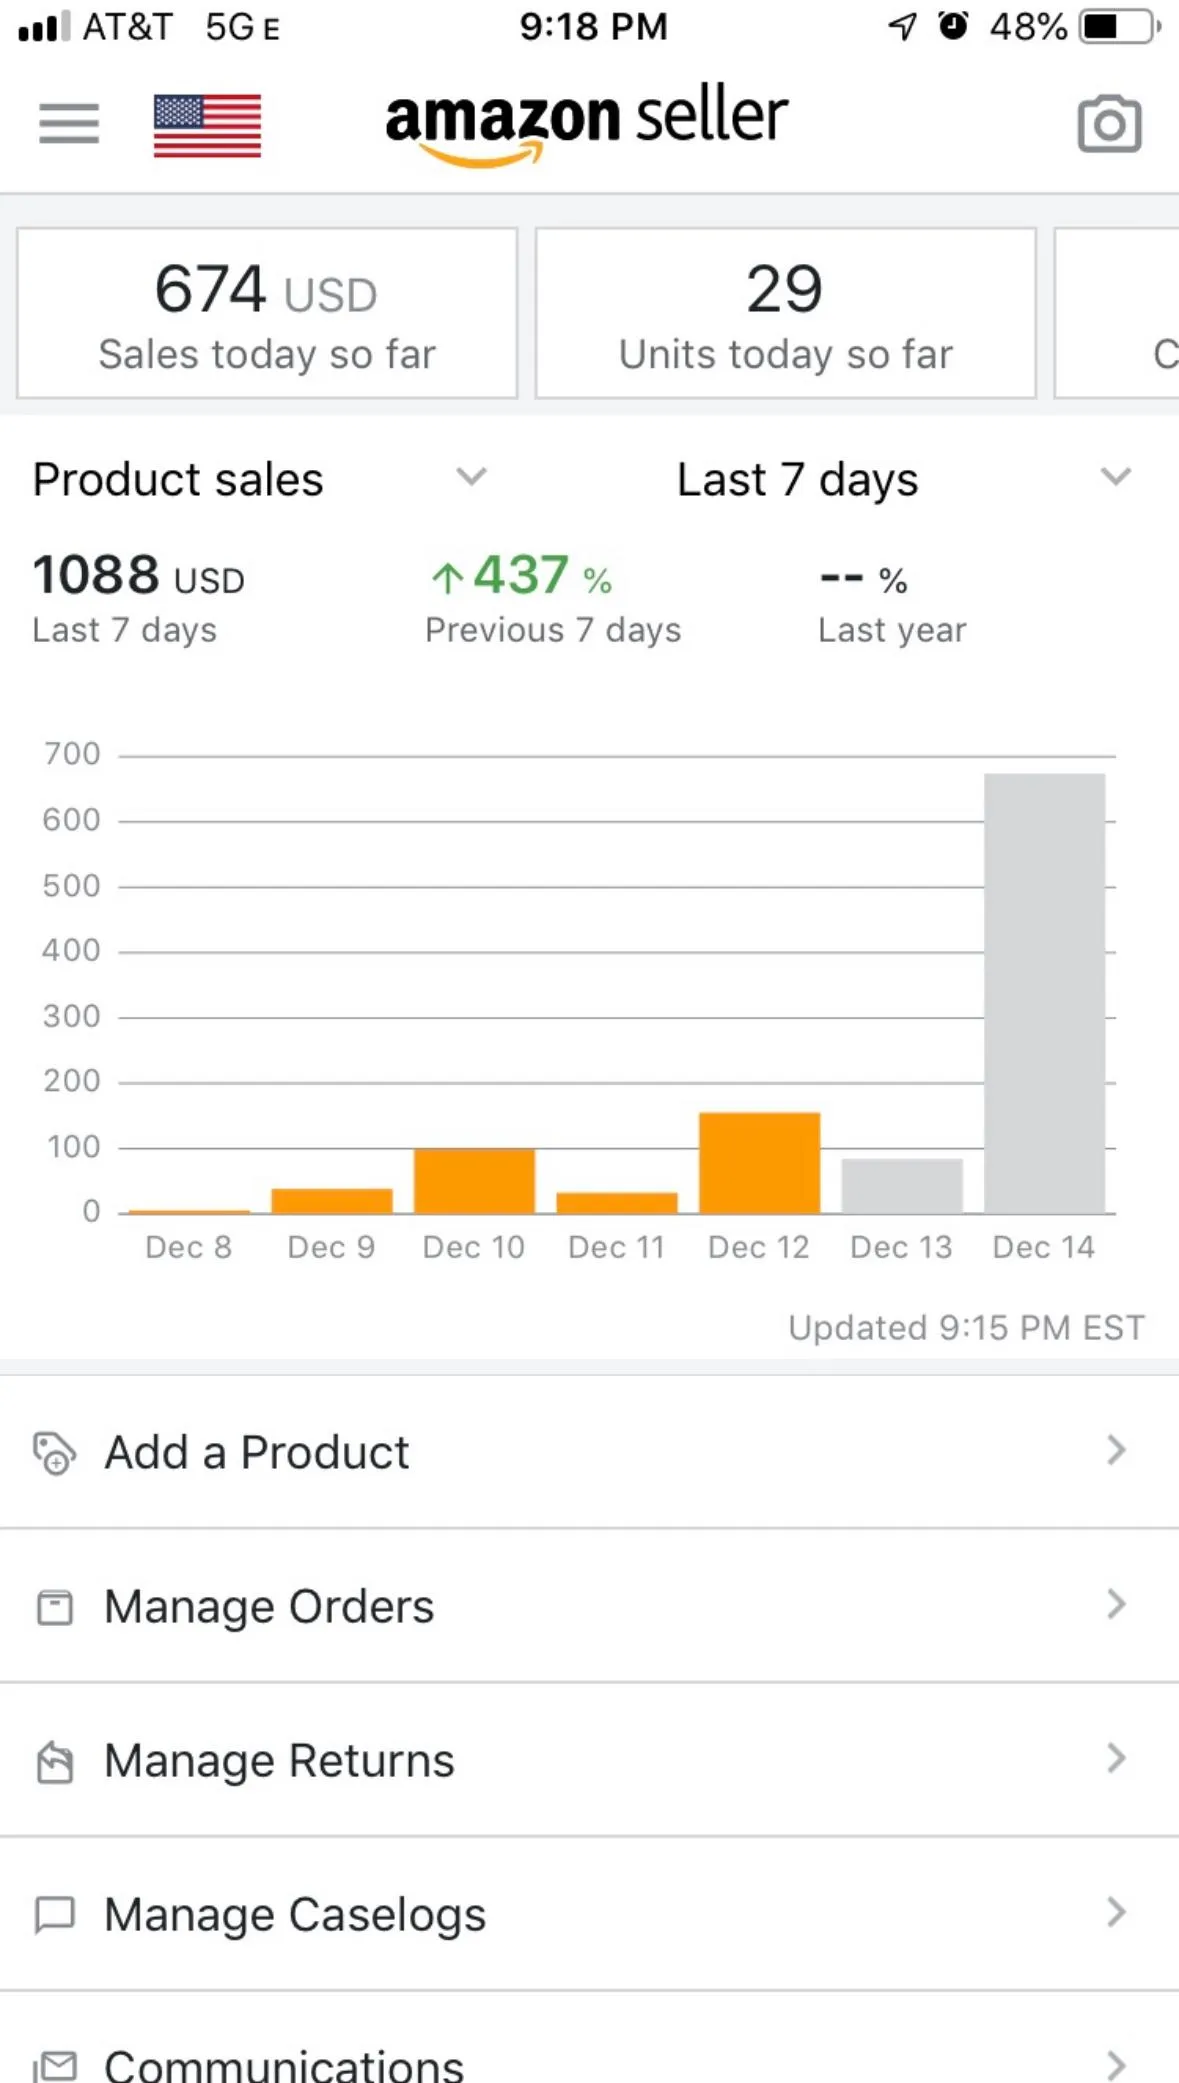
Task: Open the Last 7 days range dropdown
Action: tap(1115, 477)
